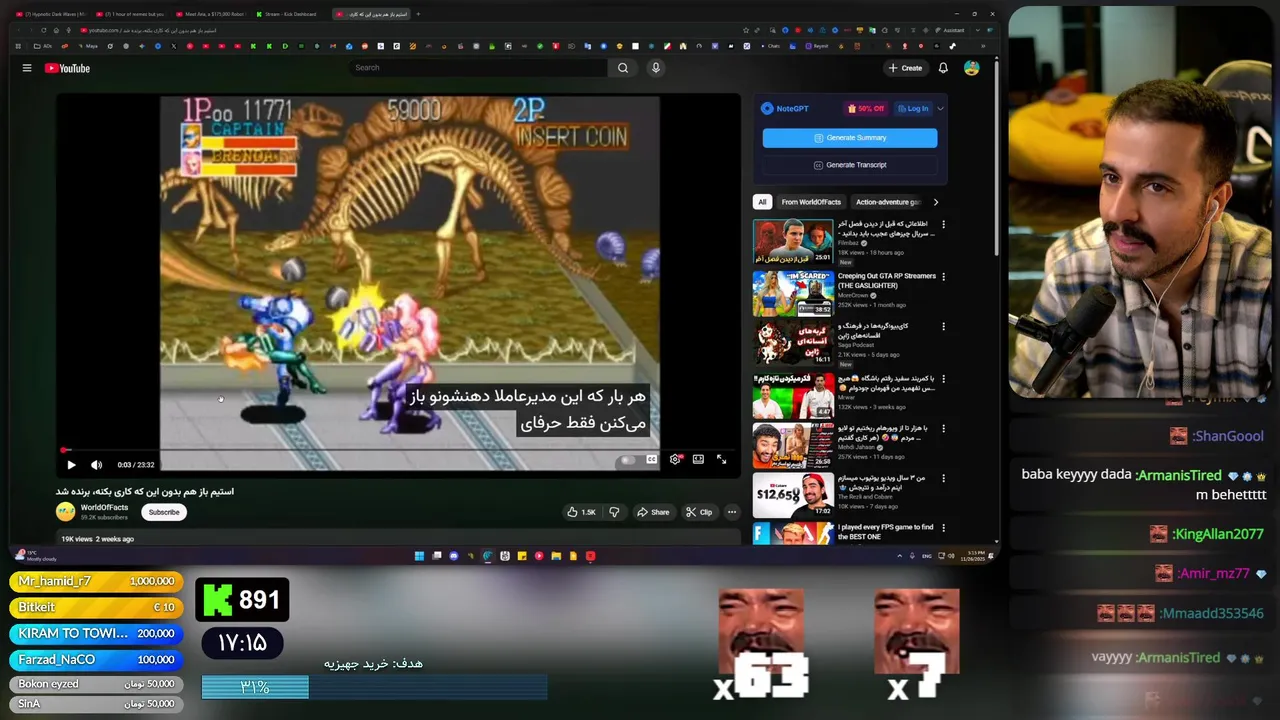Open the WorldOfFacts channel name link

pyautogui.click(x=104, y=508)
